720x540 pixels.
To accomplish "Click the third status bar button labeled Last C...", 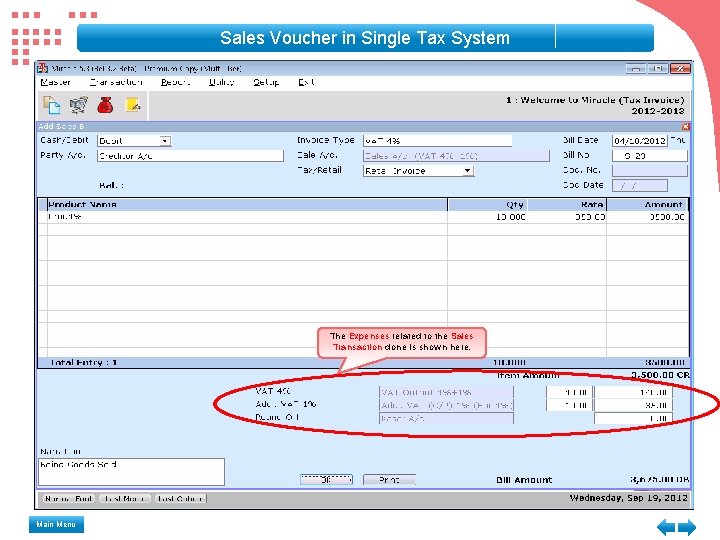I will (x=180, y=499).
